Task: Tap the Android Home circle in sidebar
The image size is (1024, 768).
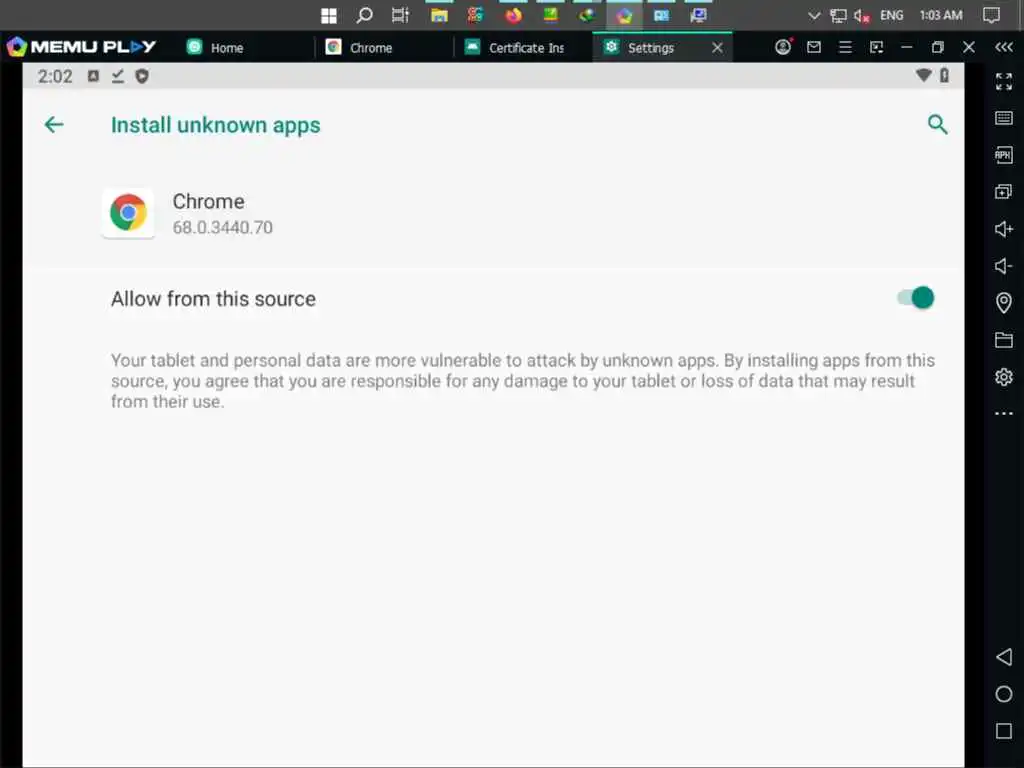Action: [x=1004, y=694]
